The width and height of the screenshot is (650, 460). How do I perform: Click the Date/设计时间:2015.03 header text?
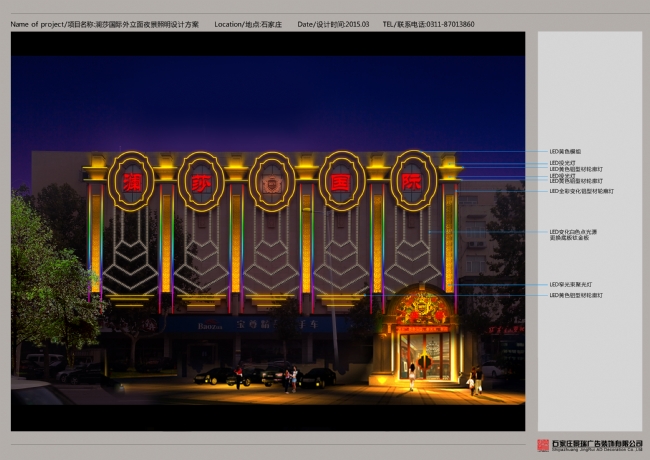333,24
